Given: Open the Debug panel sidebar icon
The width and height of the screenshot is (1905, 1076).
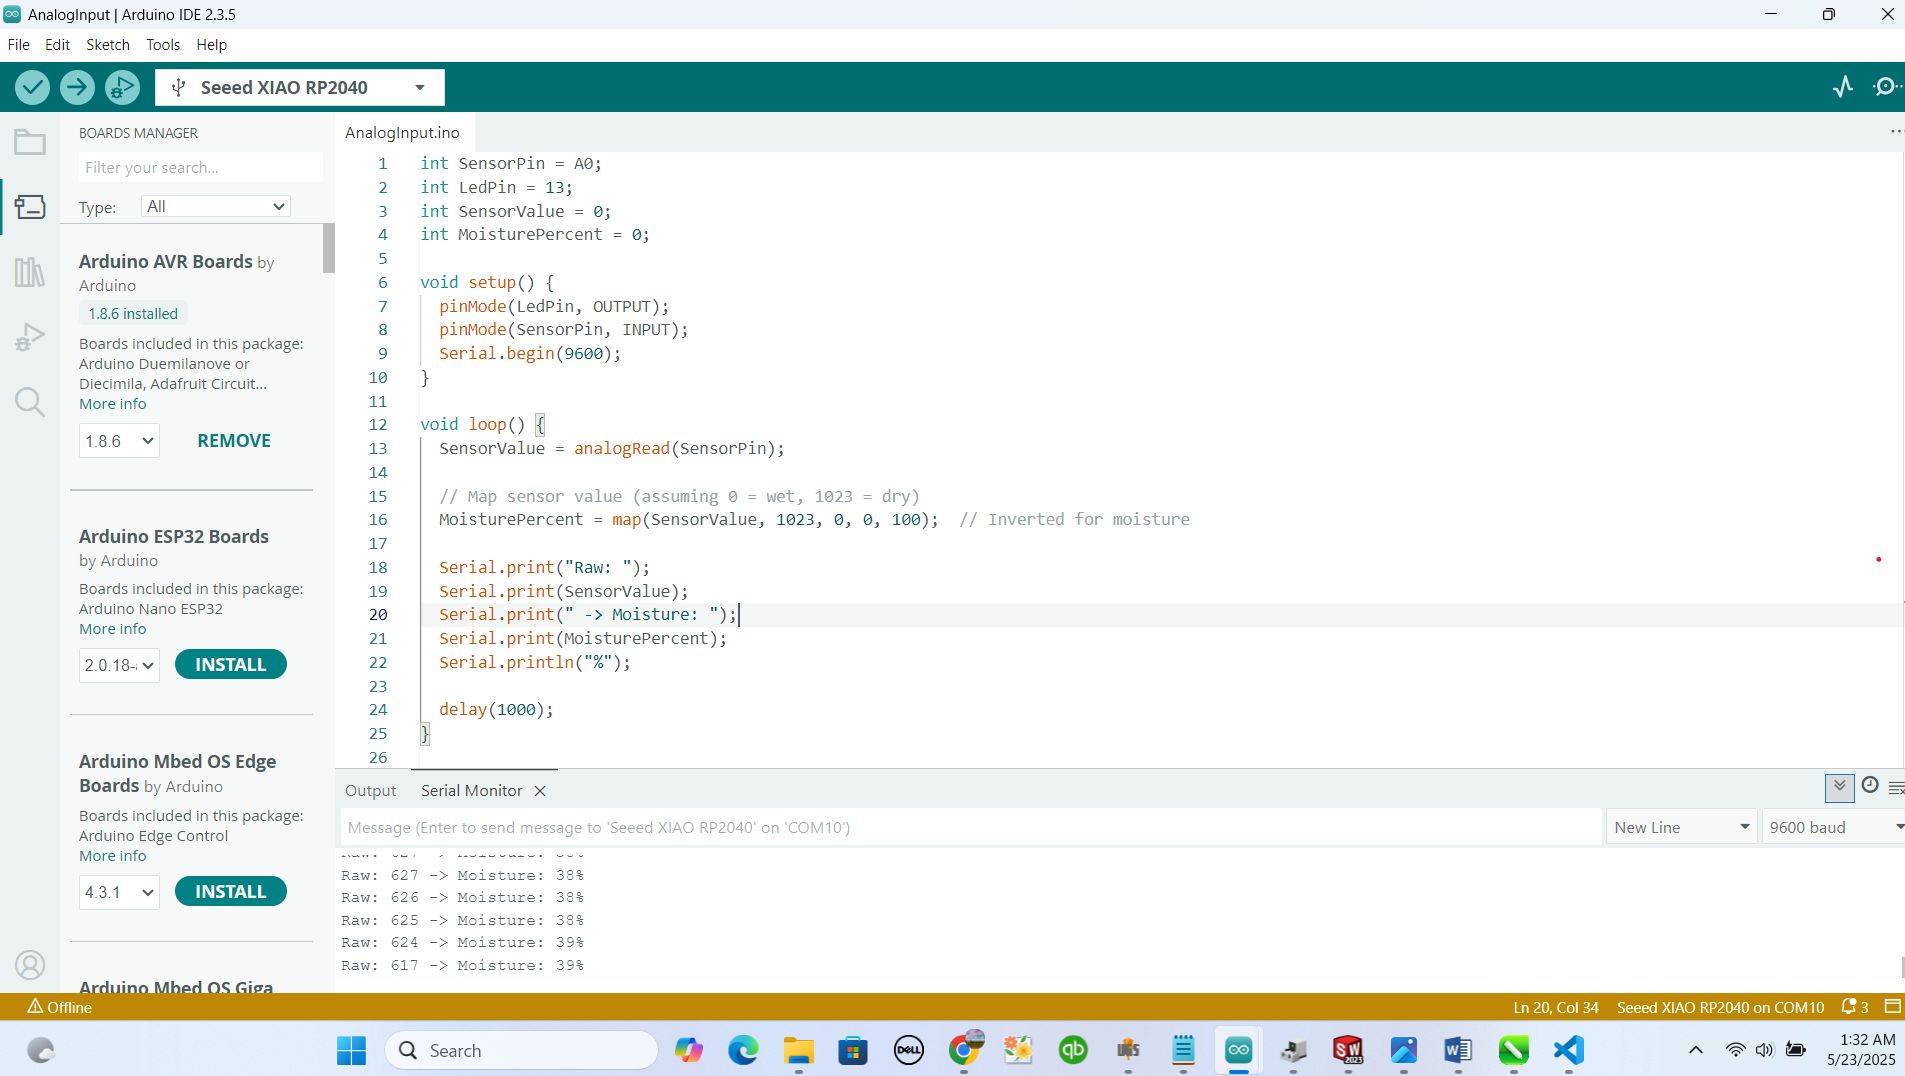Looking at the screenshot, I should 30,337.
